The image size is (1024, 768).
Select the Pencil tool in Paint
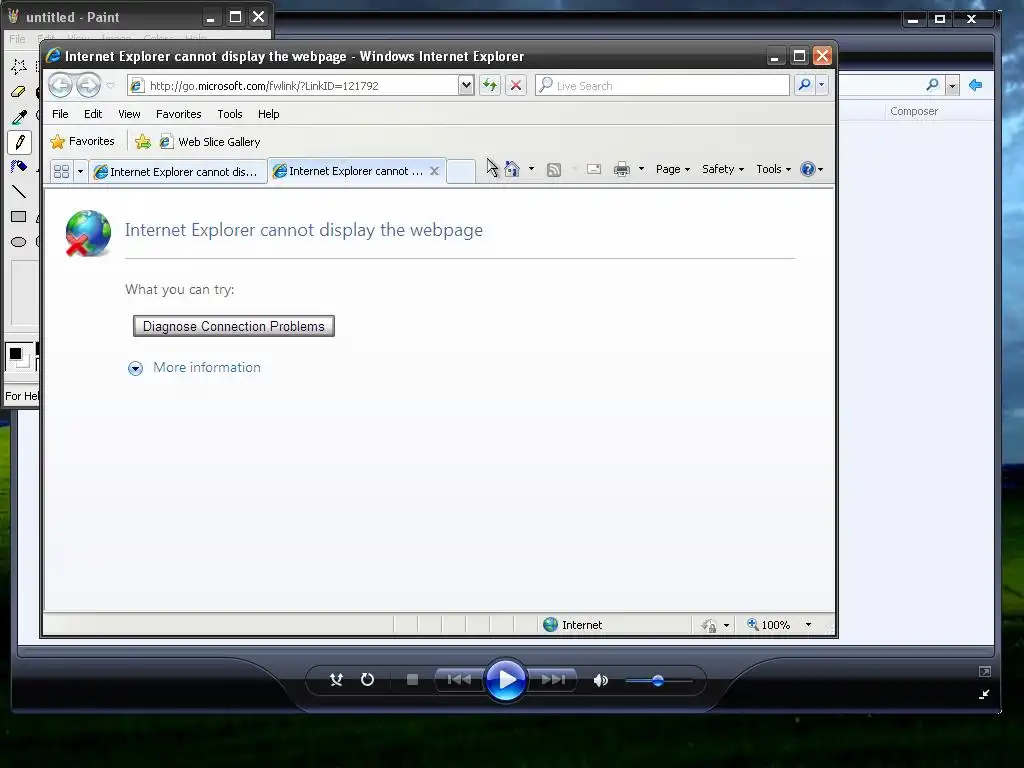click(19, 142)
